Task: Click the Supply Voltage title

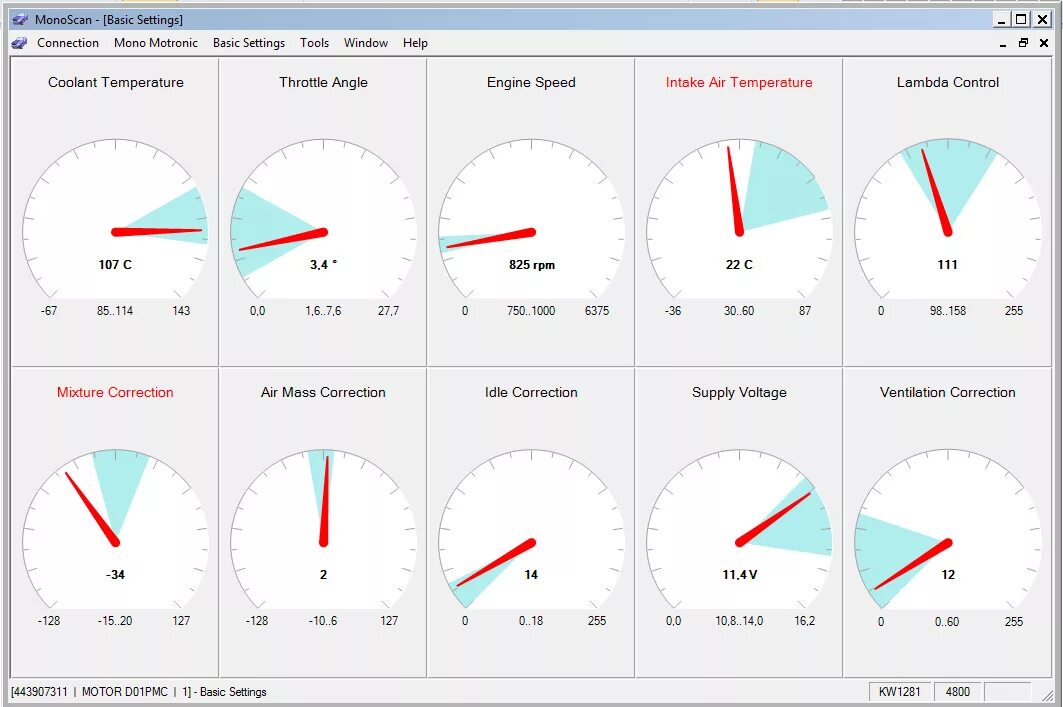Action: [x=739, y=392]
